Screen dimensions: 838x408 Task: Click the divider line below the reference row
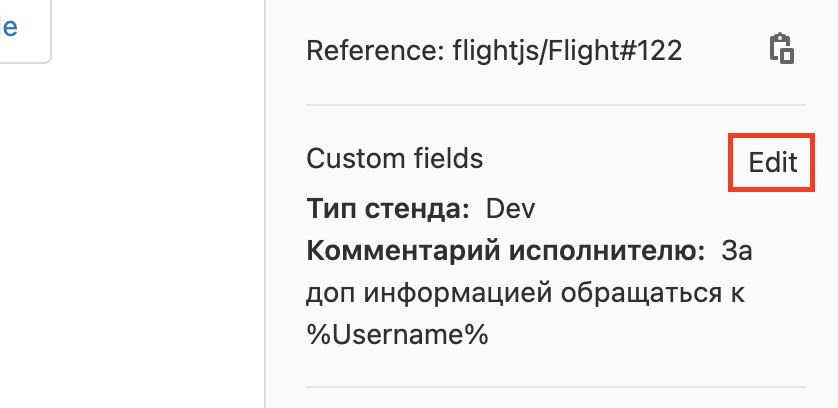(555, 104)
